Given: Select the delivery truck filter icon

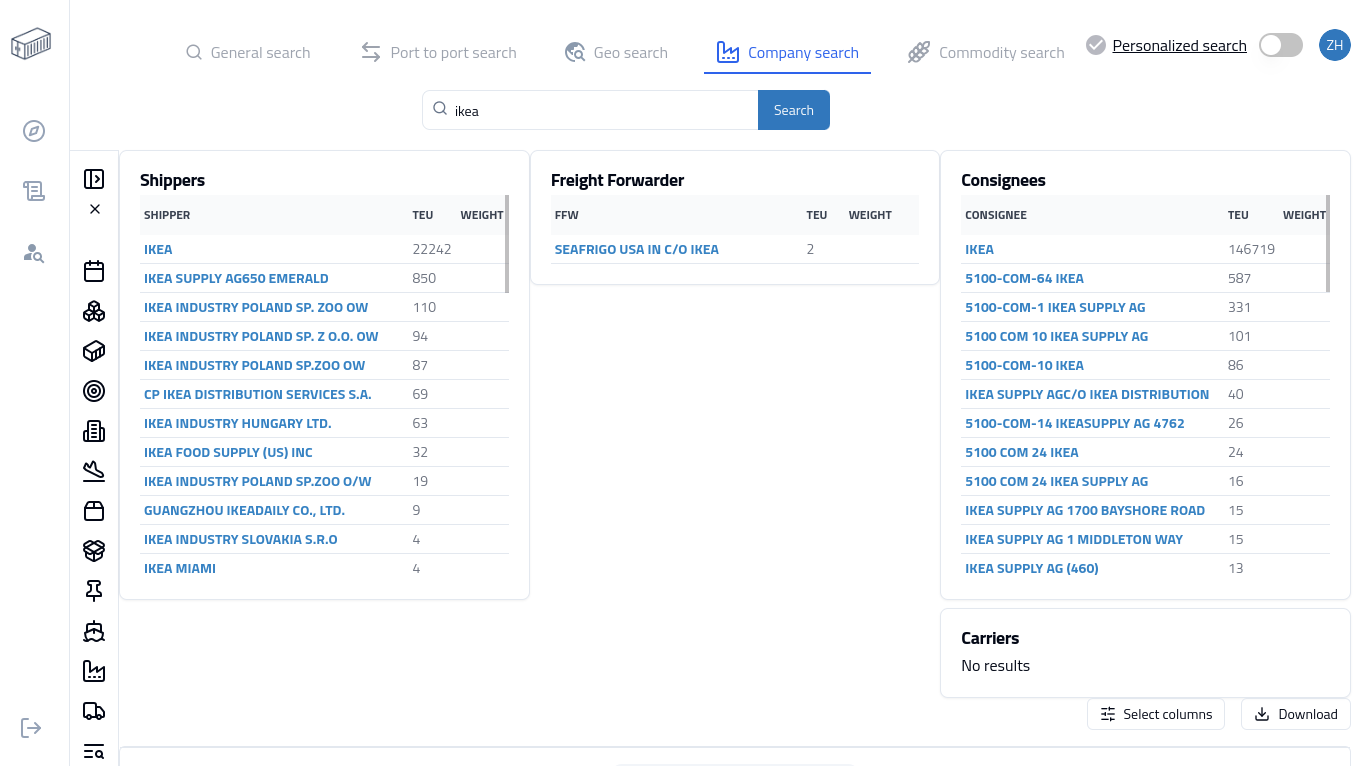Looking at the screenshot, I should (94, 711).
